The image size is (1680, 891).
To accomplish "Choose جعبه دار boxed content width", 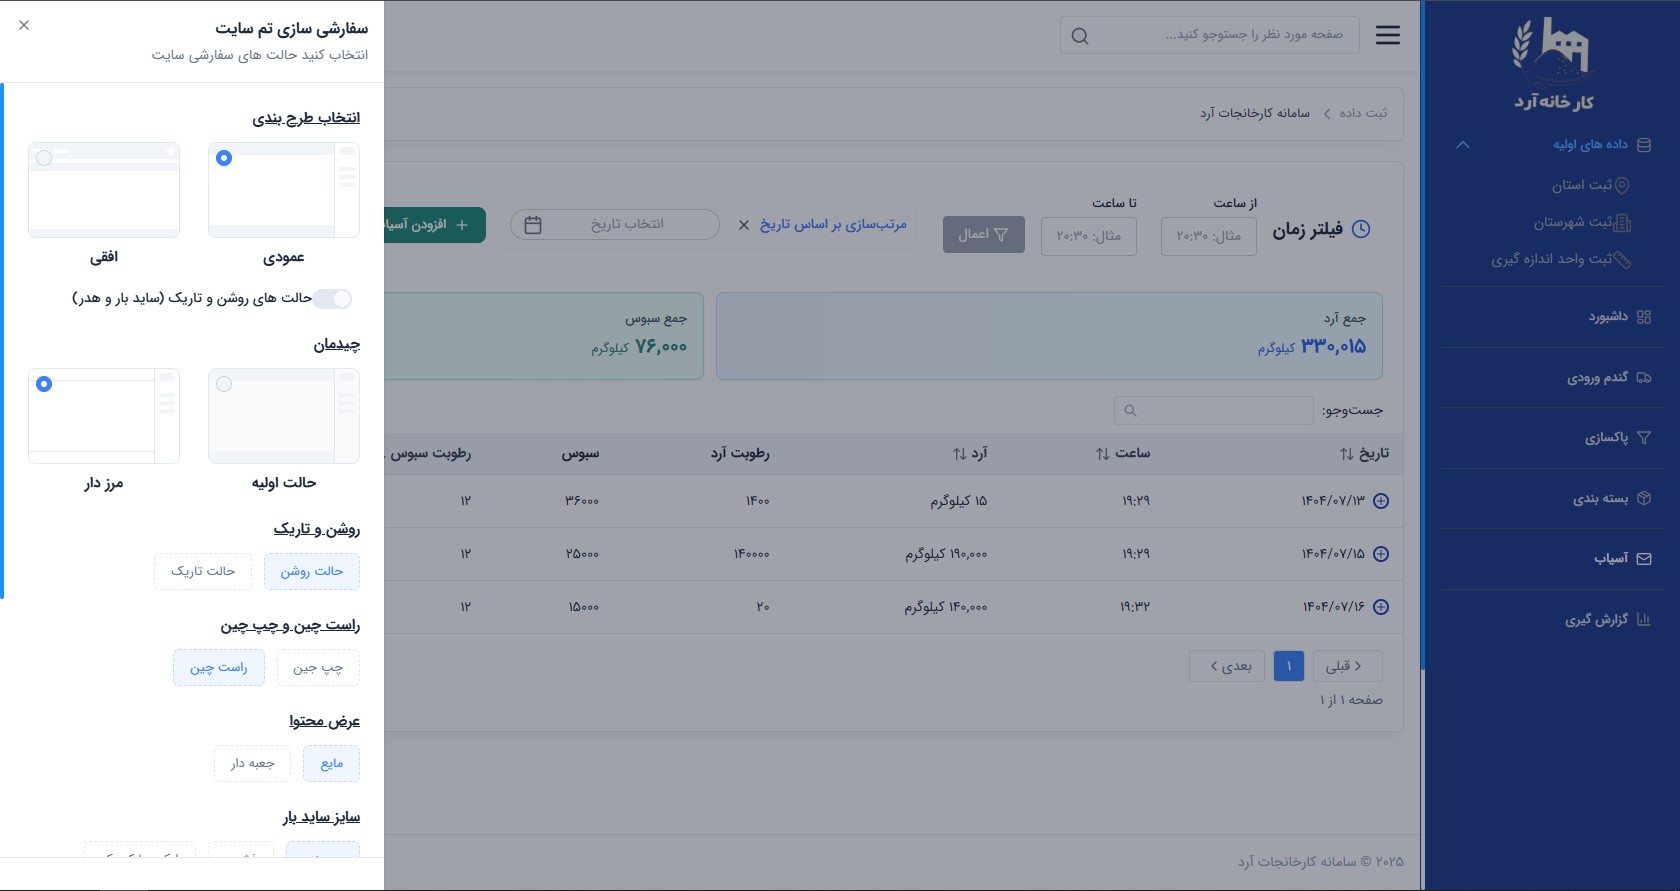I will [252, 763].
